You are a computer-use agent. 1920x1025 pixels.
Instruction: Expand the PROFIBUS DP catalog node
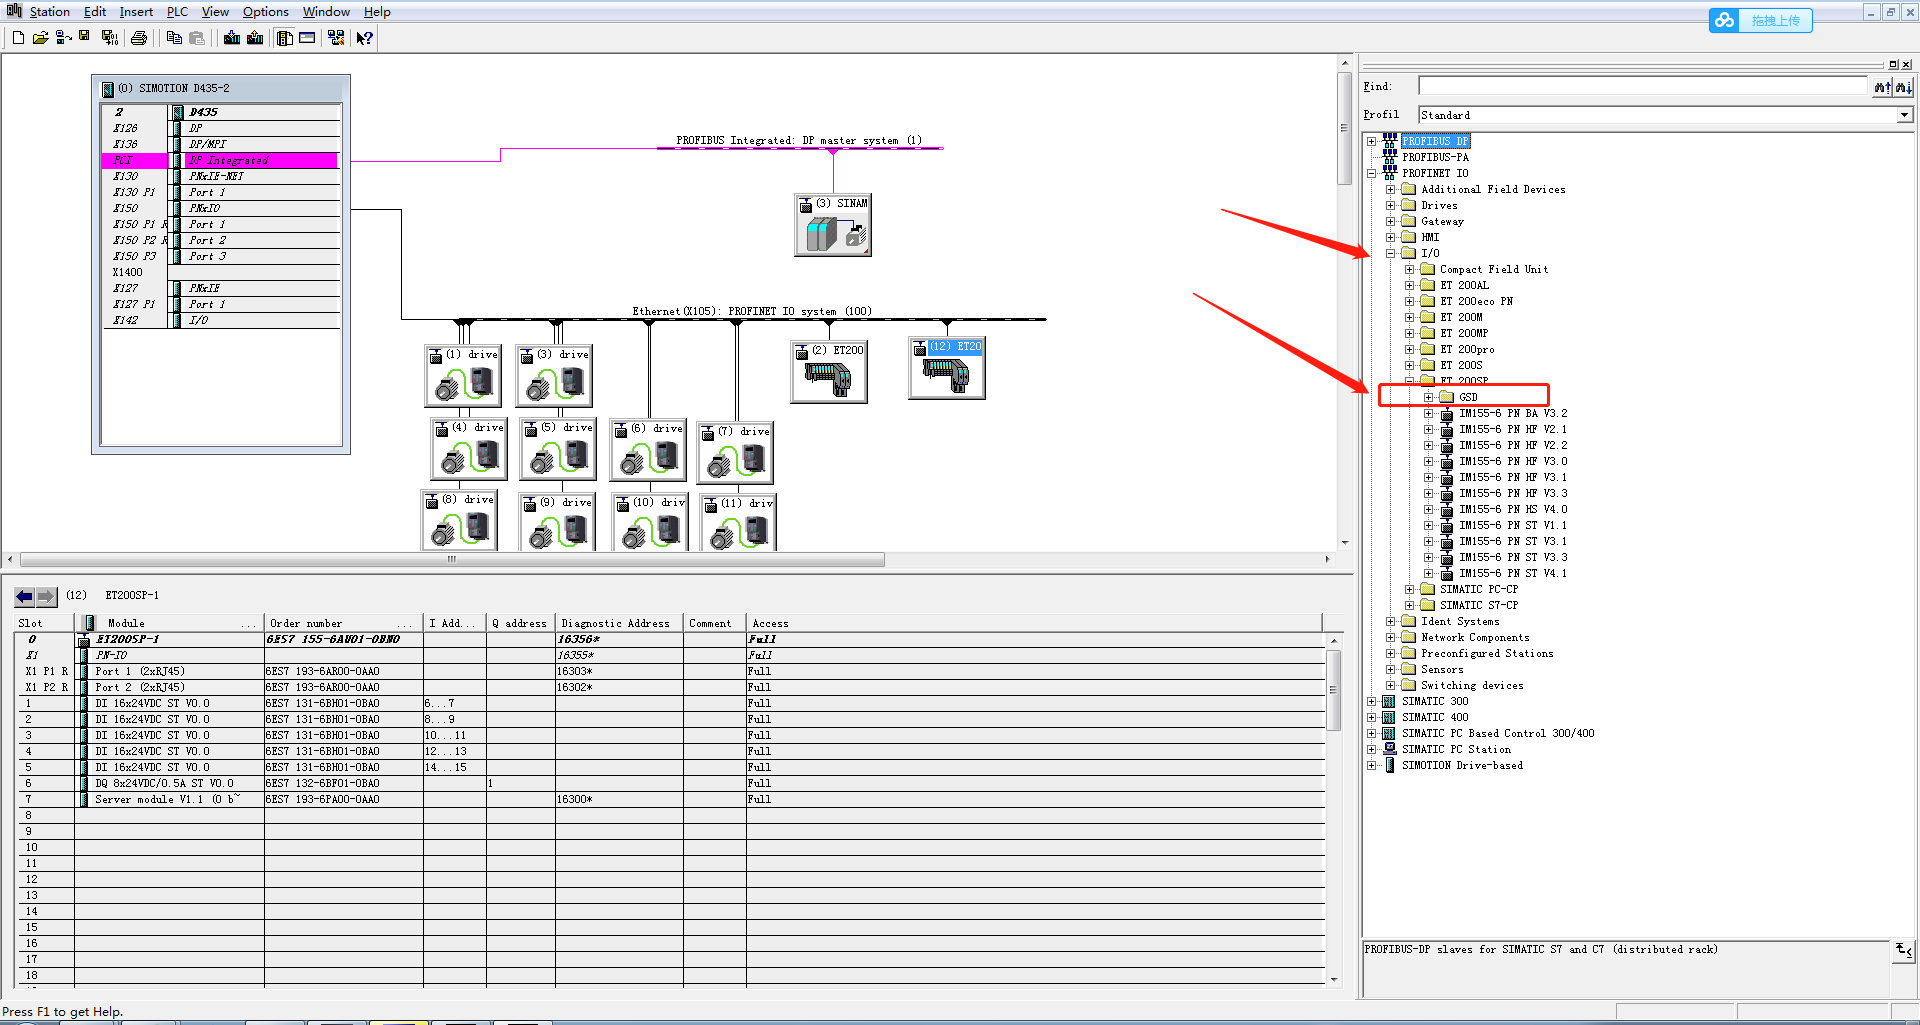1372,141
